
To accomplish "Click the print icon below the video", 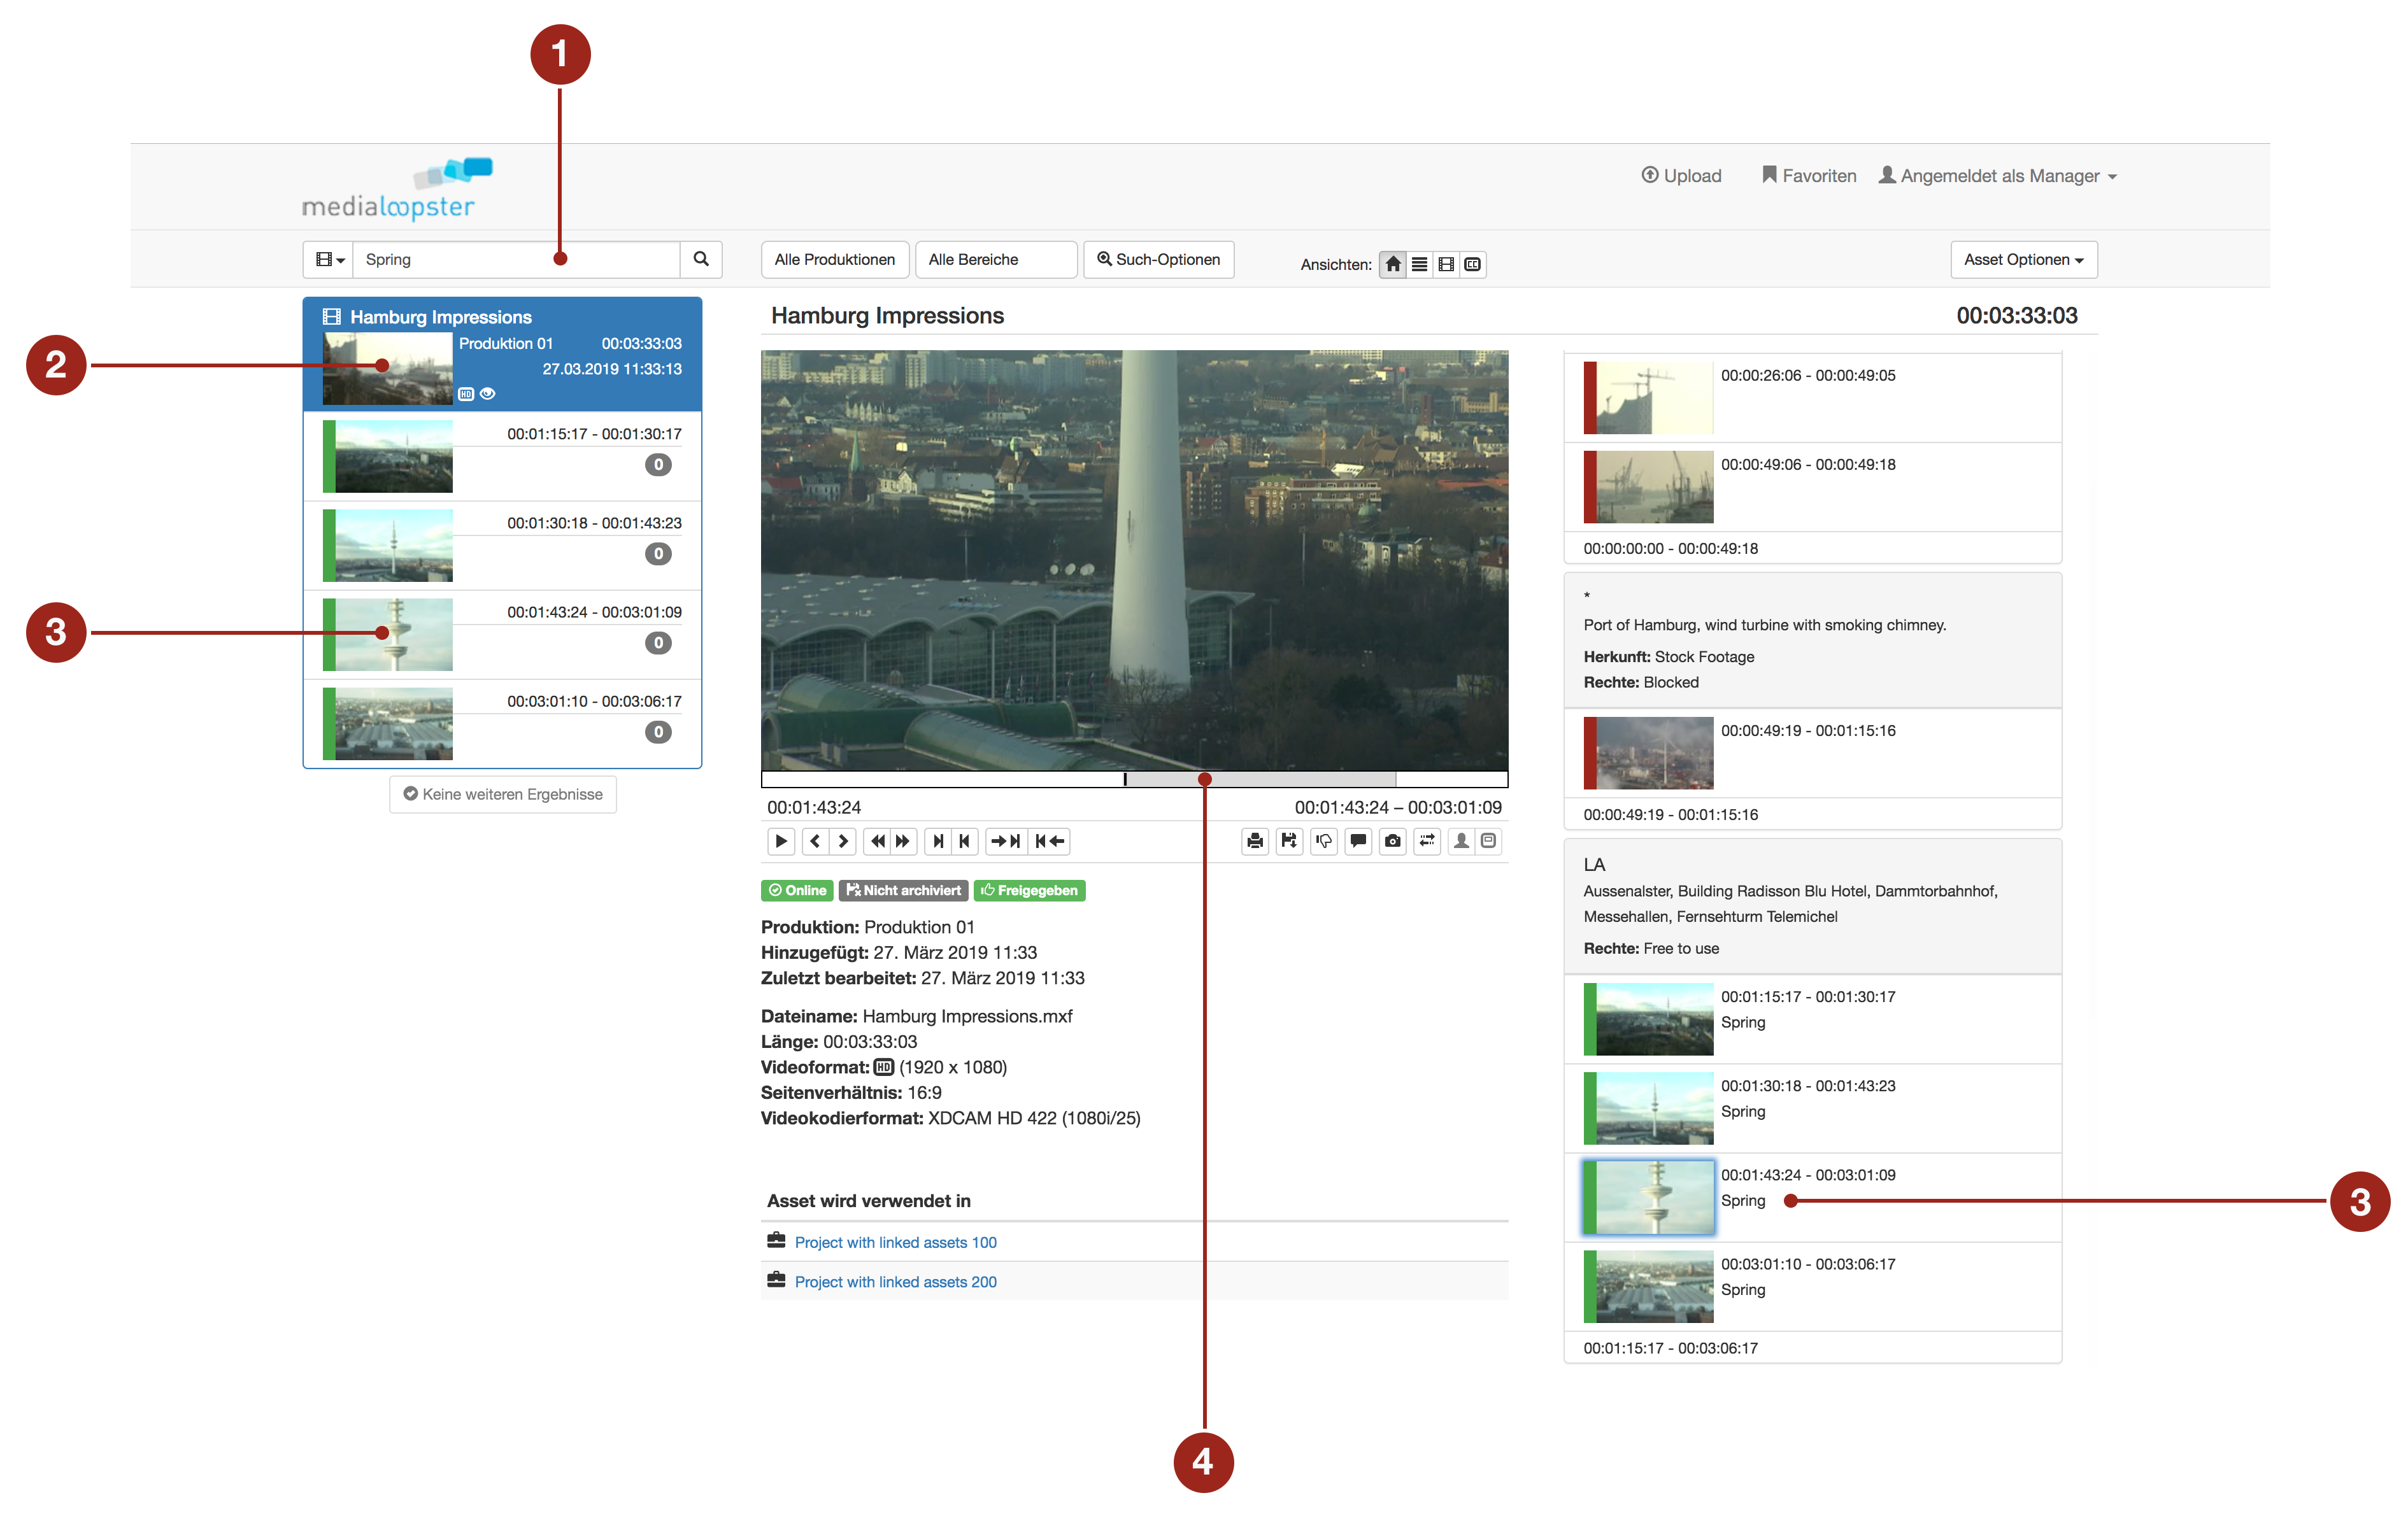I will tap(1255, 841).
